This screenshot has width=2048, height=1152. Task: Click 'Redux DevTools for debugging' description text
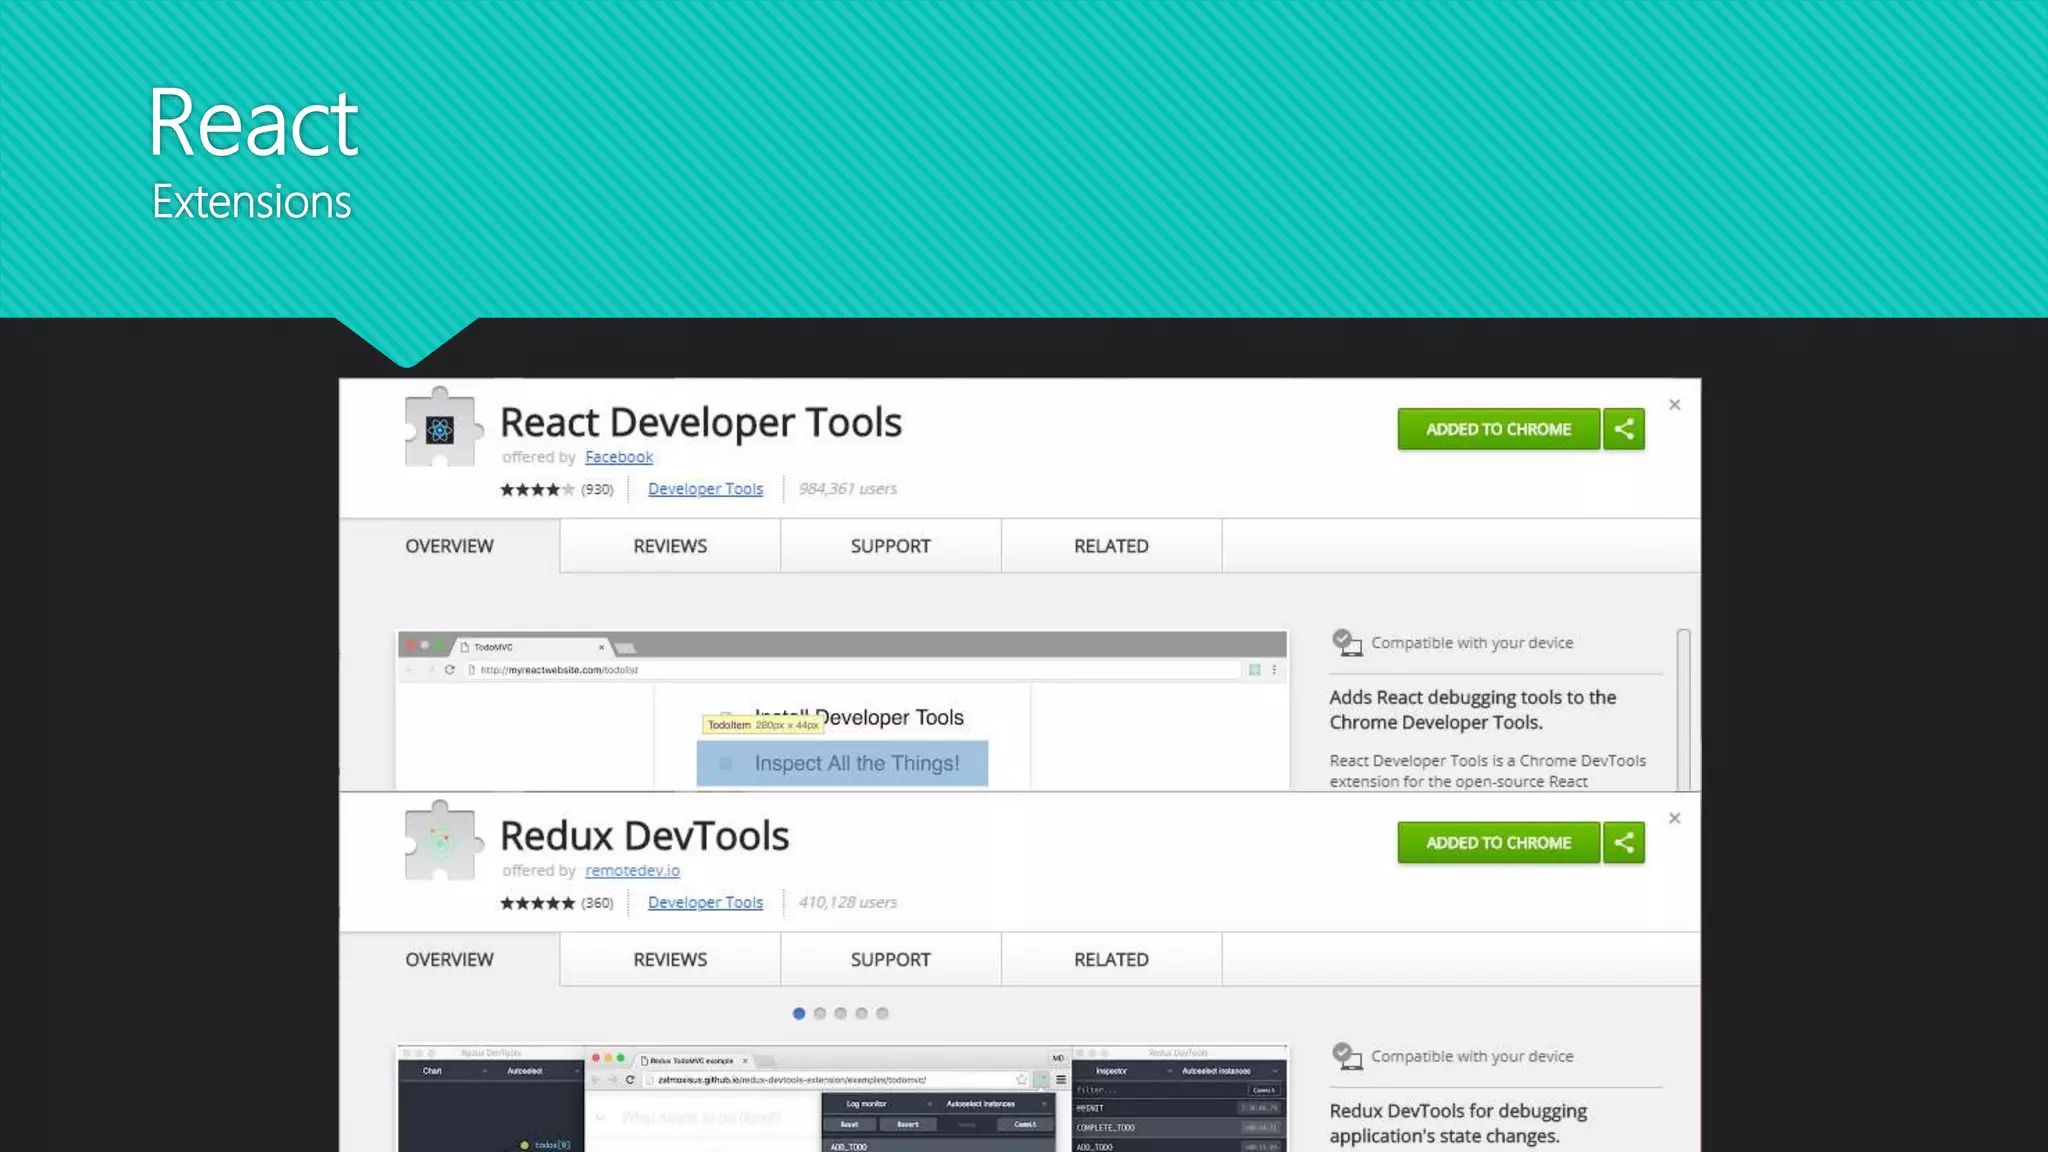coord(1458,1123)
